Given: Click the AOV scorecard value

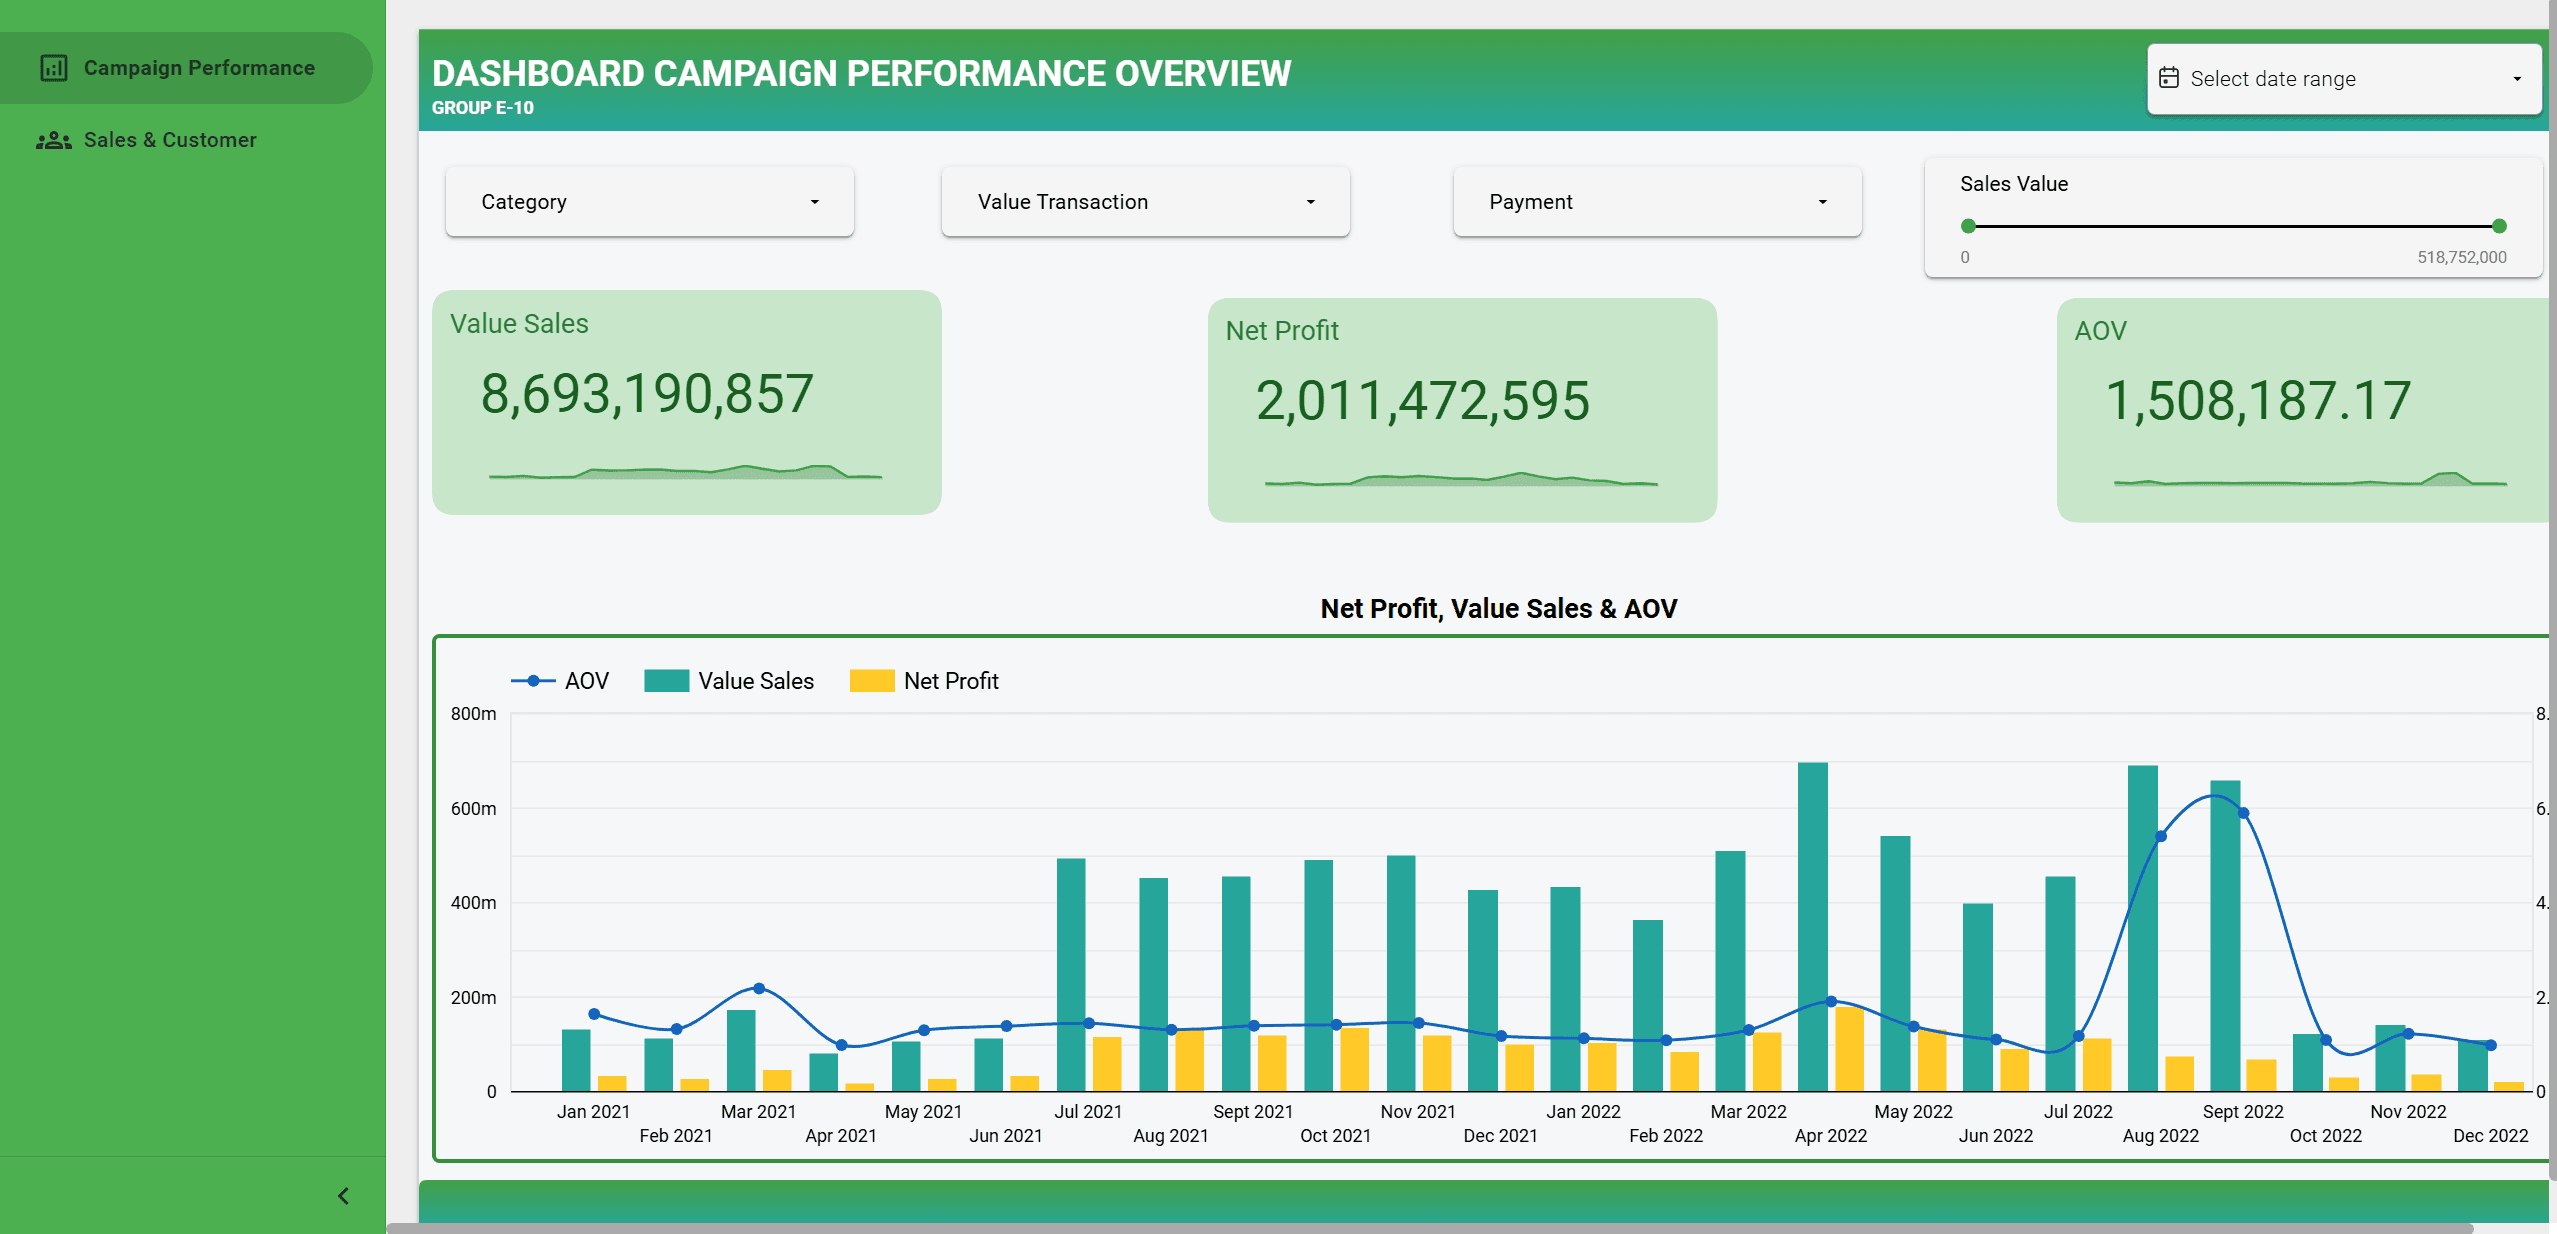Looking at the screenshot, I should (x=2258, y=401).
